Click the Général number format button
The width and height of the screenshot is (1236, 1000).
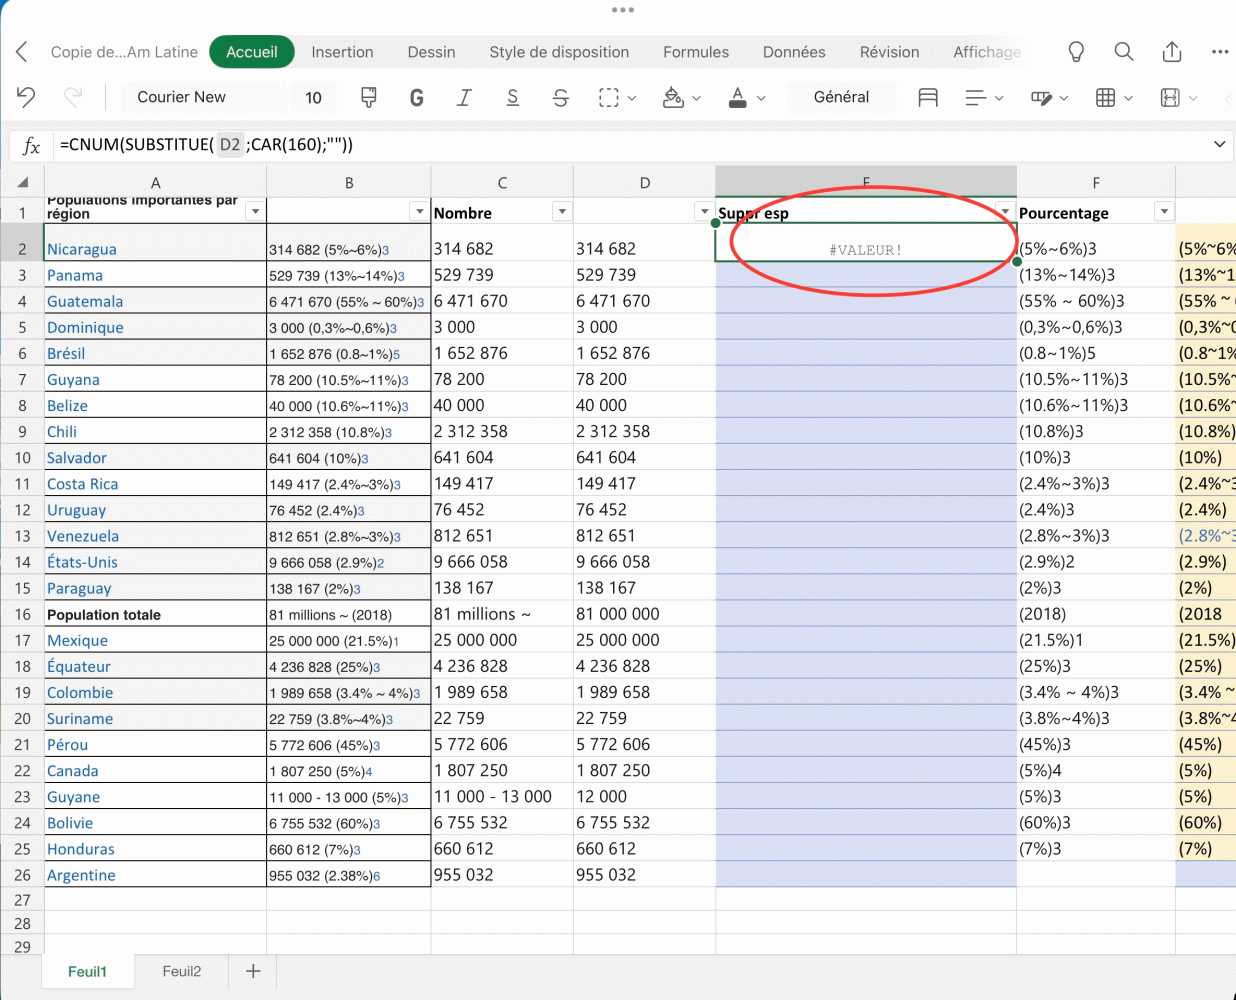(x=841, y=97)
